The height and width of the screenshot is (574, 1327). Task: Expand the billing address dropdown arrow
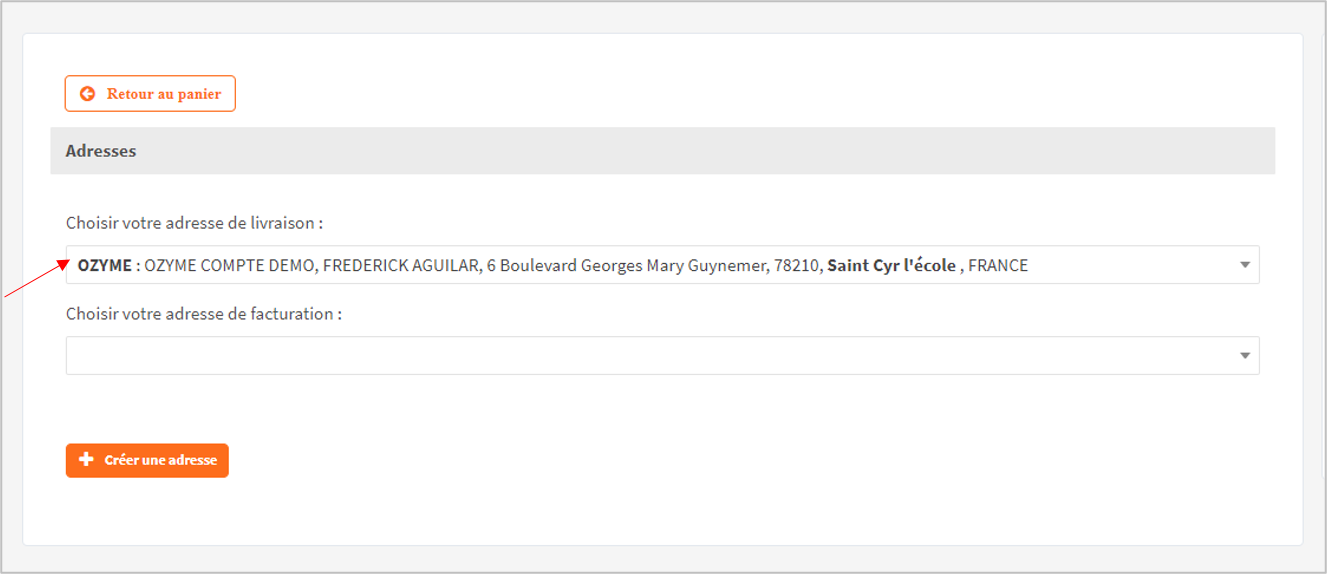1245,356
